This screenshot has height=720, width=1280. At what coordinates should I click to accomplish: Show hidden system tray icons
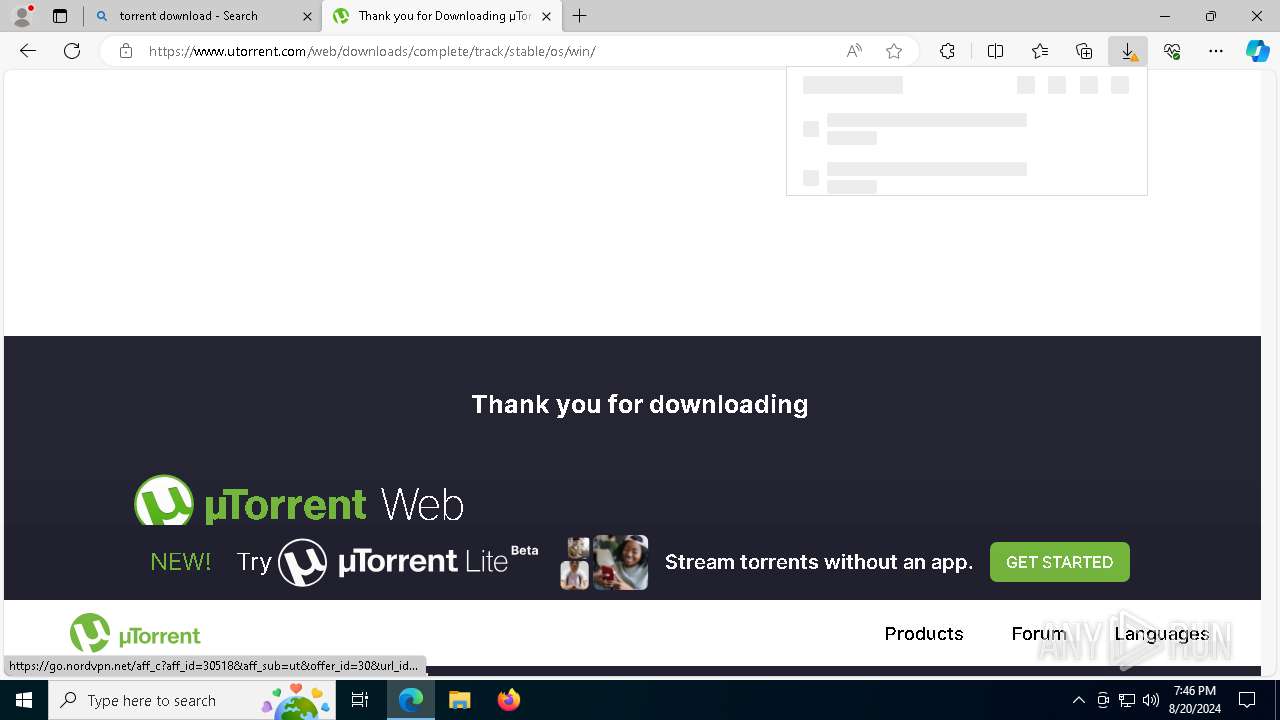tap(1078, 700)
